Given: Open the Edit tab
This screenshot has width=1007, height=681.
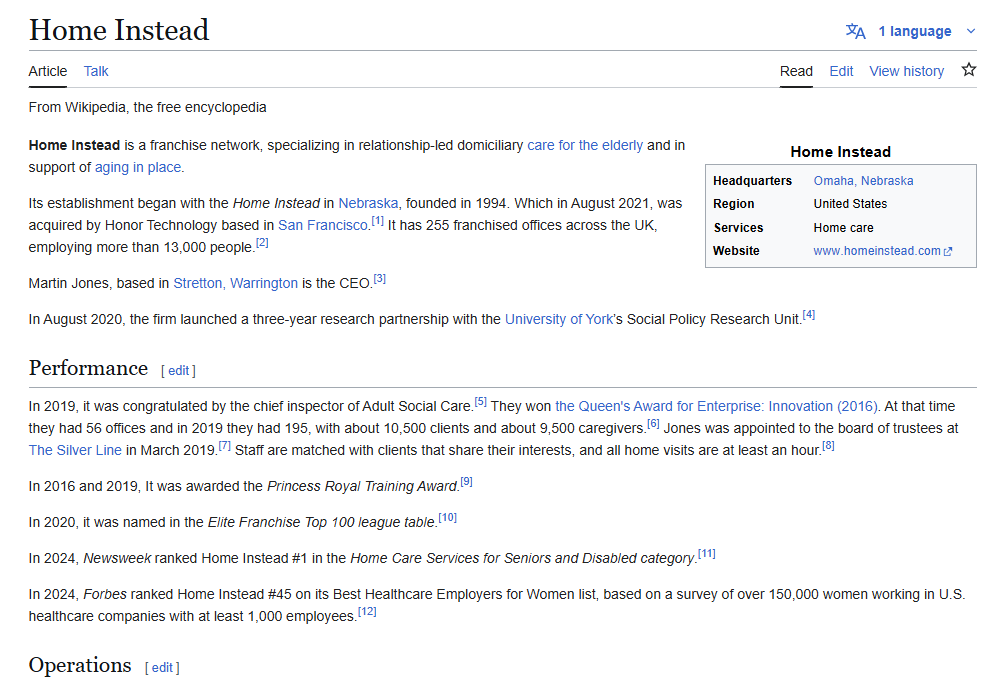Looking at the screenshot, I should click(841, 71).
